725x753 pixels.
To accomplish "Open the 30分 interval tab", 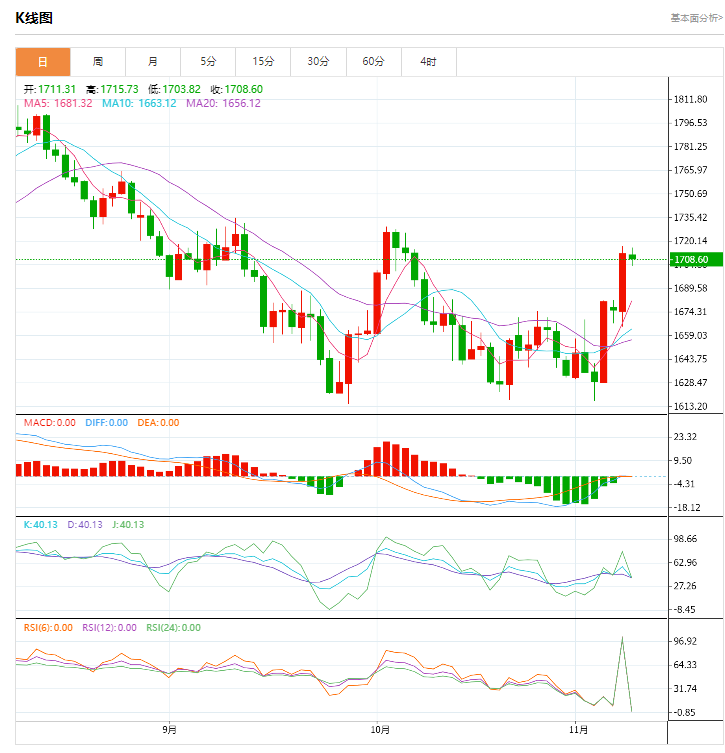I will 318,62.
